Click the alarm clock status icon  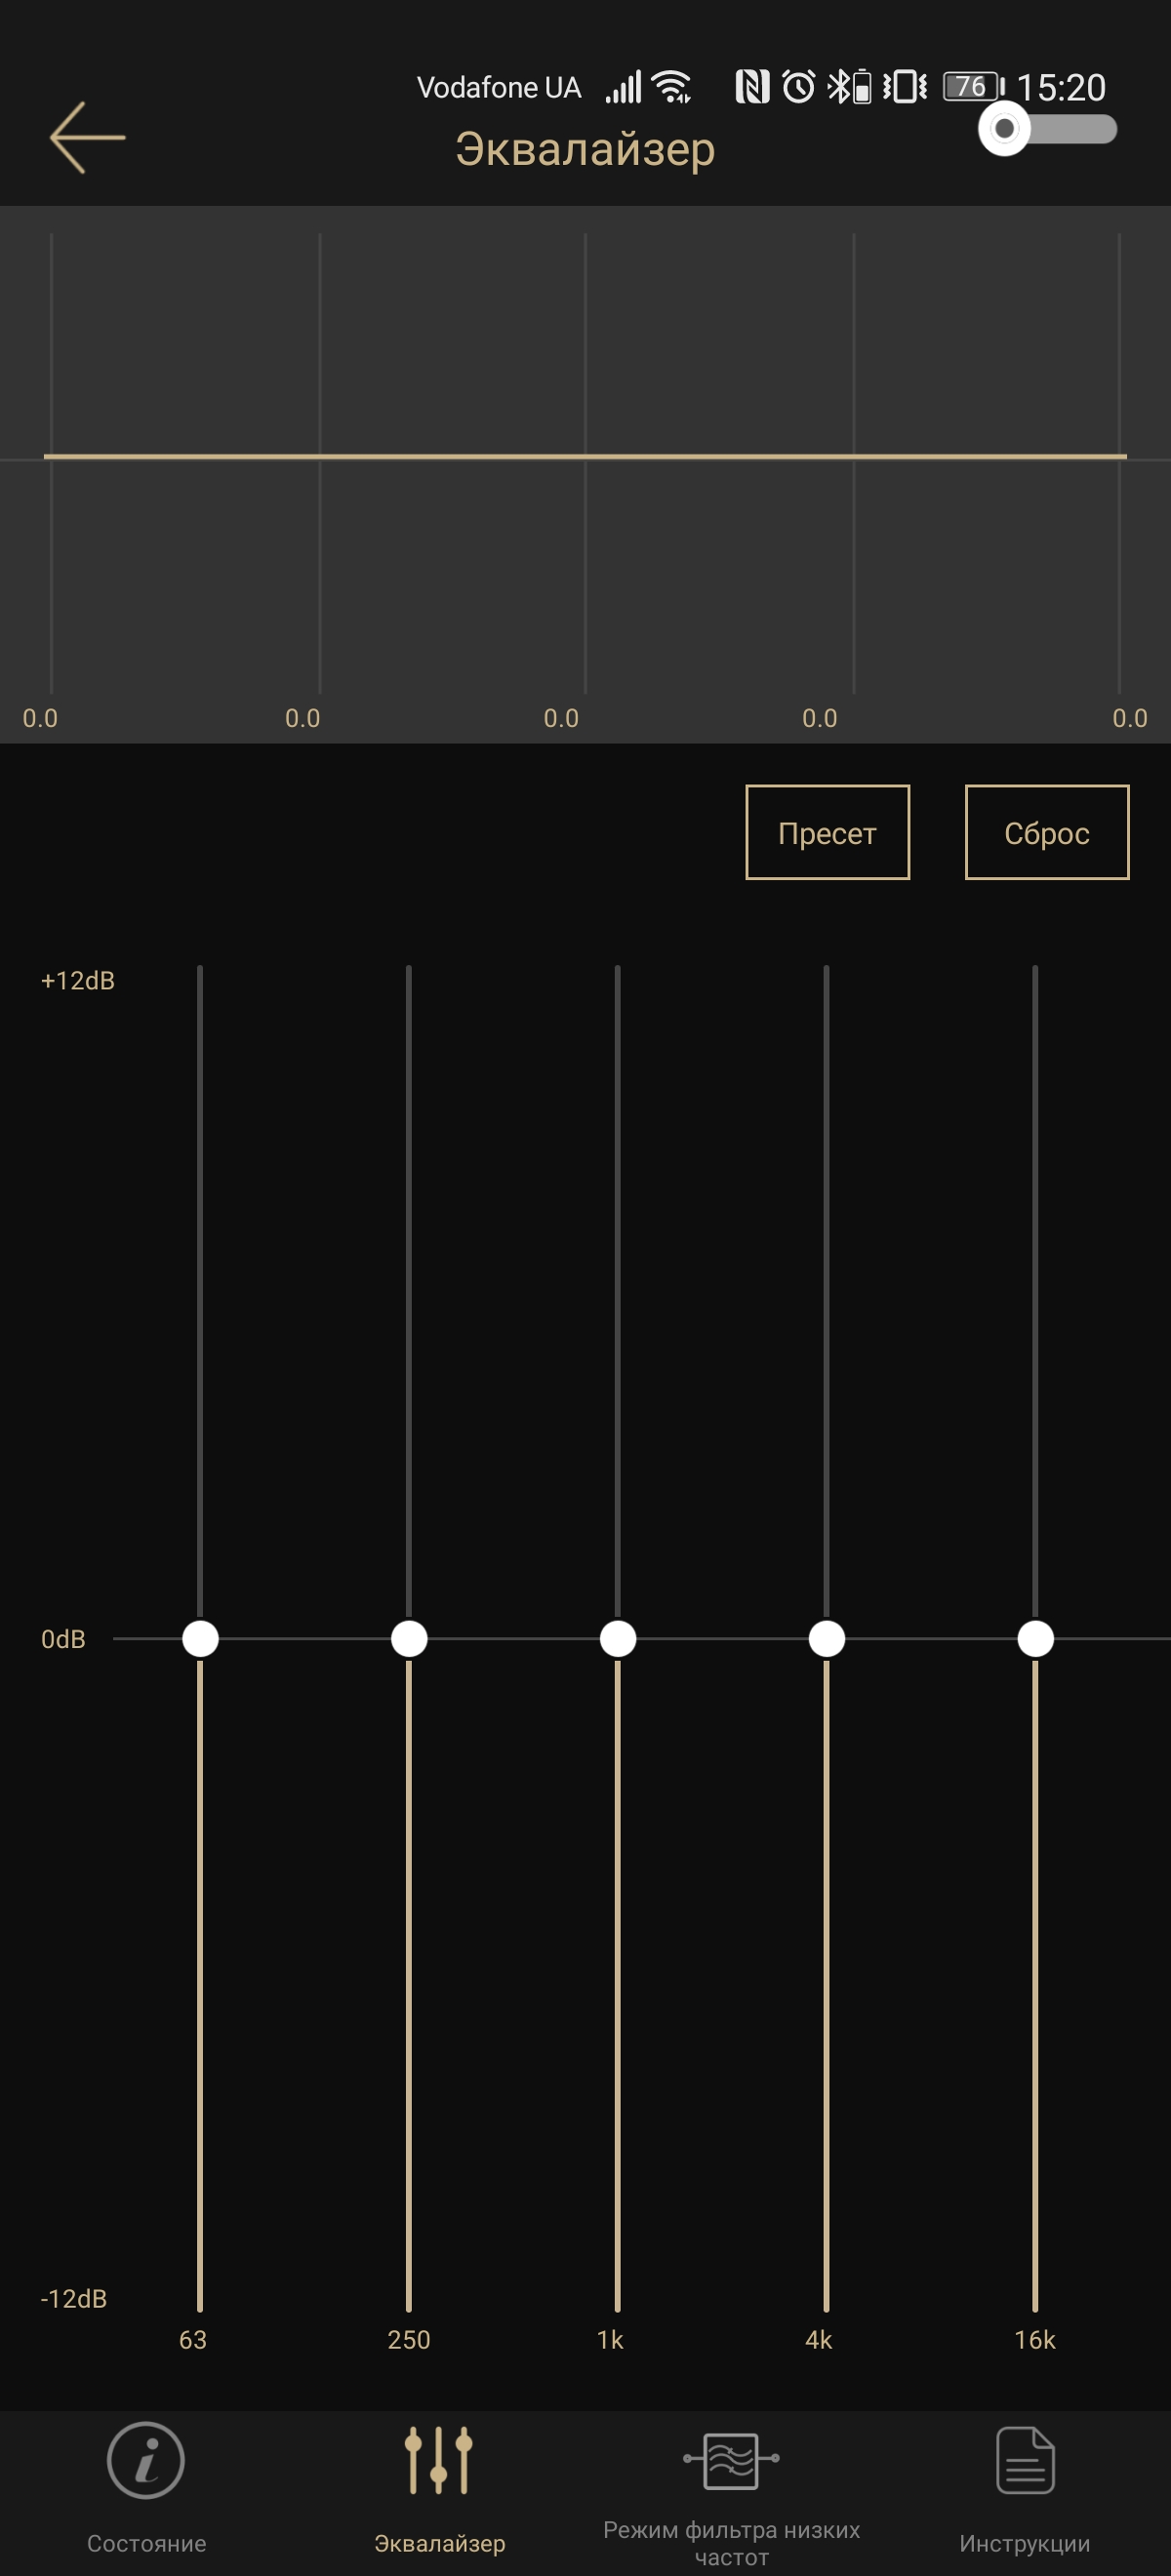[x=798, y=87]
